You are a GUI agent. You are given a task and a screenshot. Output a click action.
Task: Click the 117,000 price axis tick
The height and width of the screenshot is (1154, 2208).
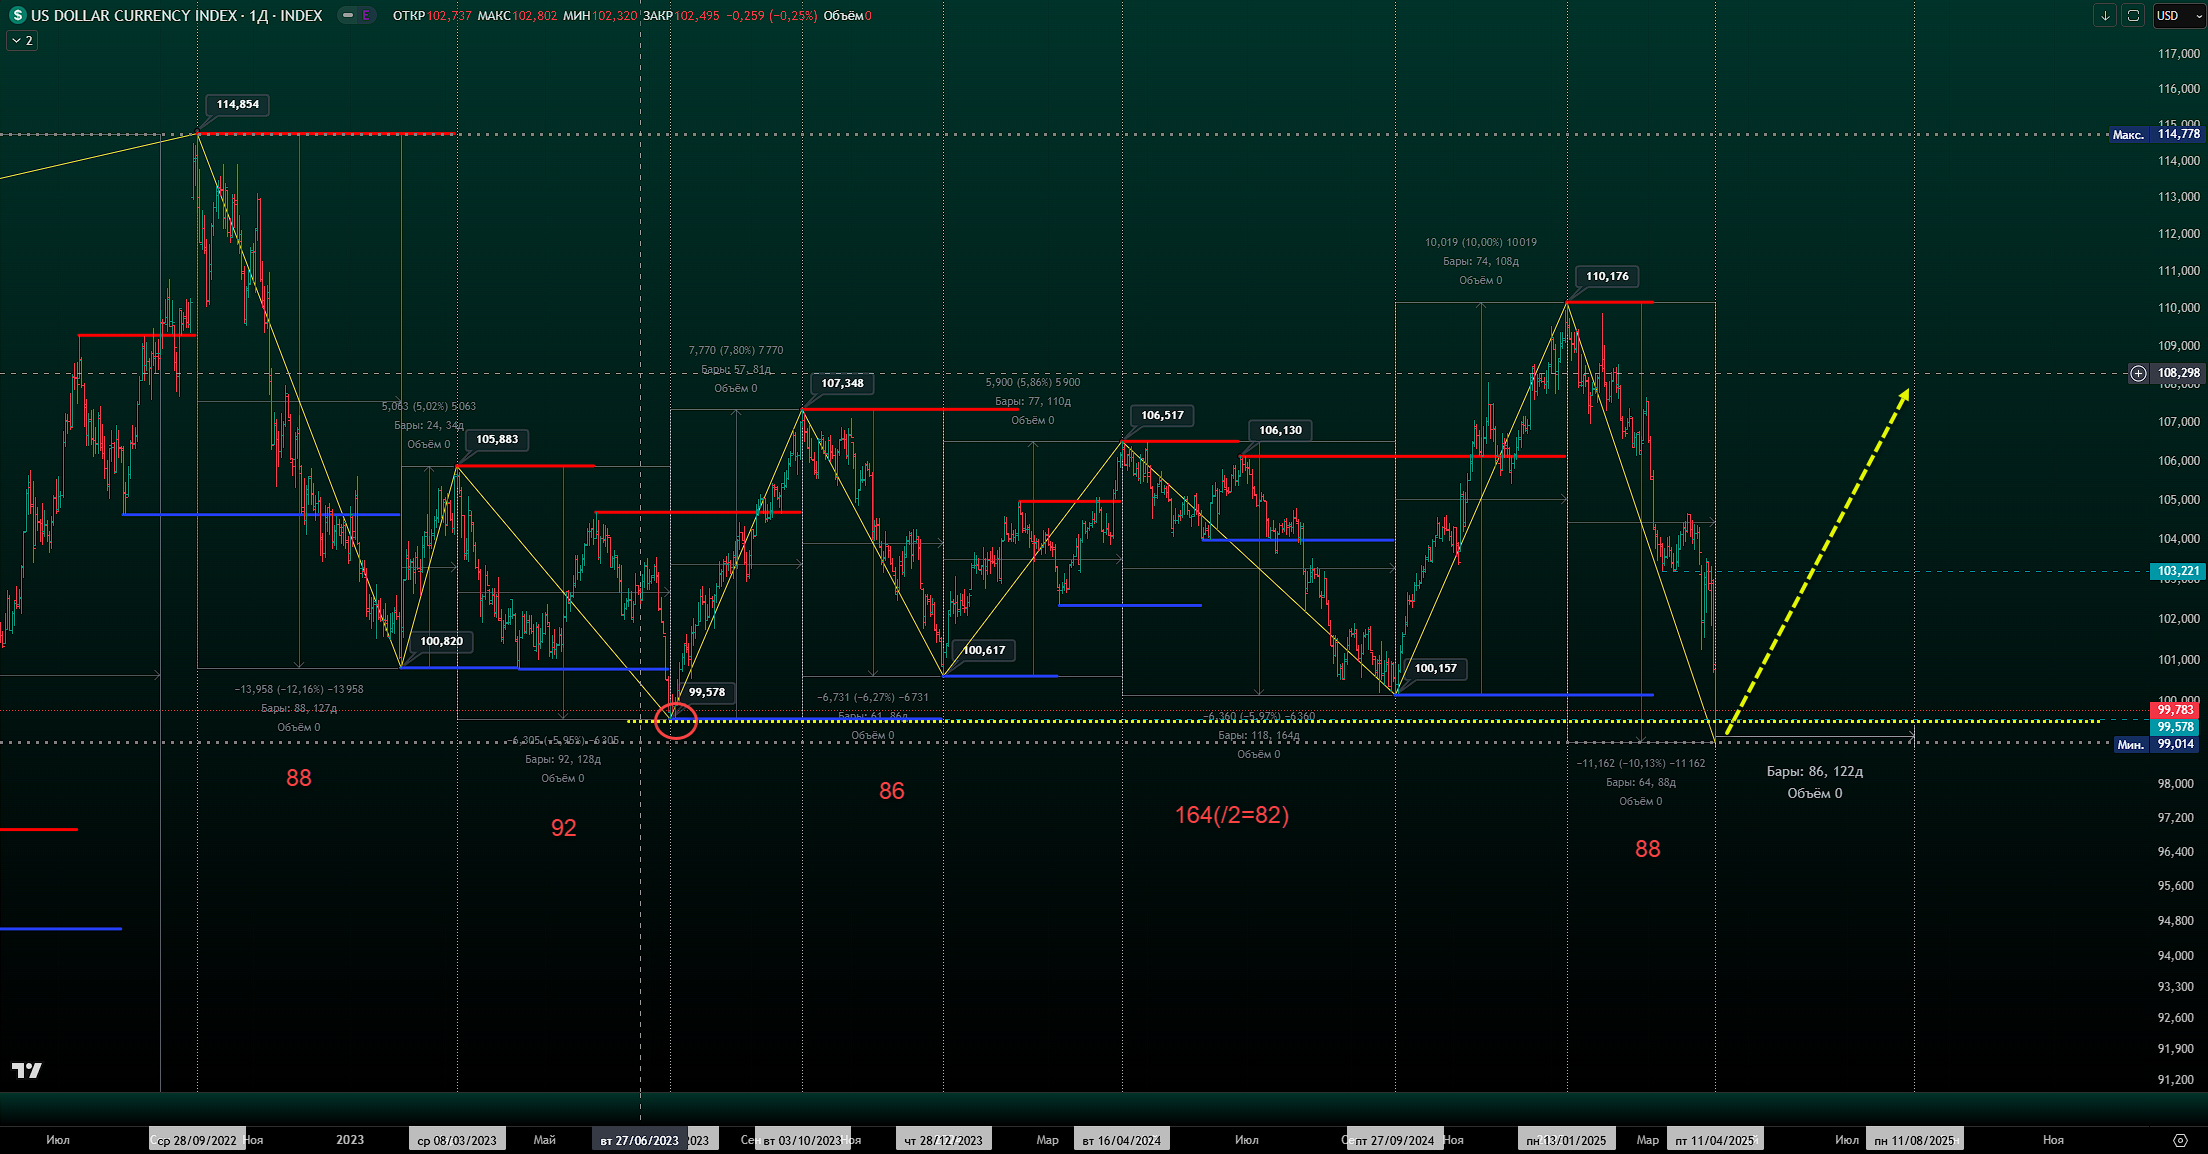[2178, 54]
